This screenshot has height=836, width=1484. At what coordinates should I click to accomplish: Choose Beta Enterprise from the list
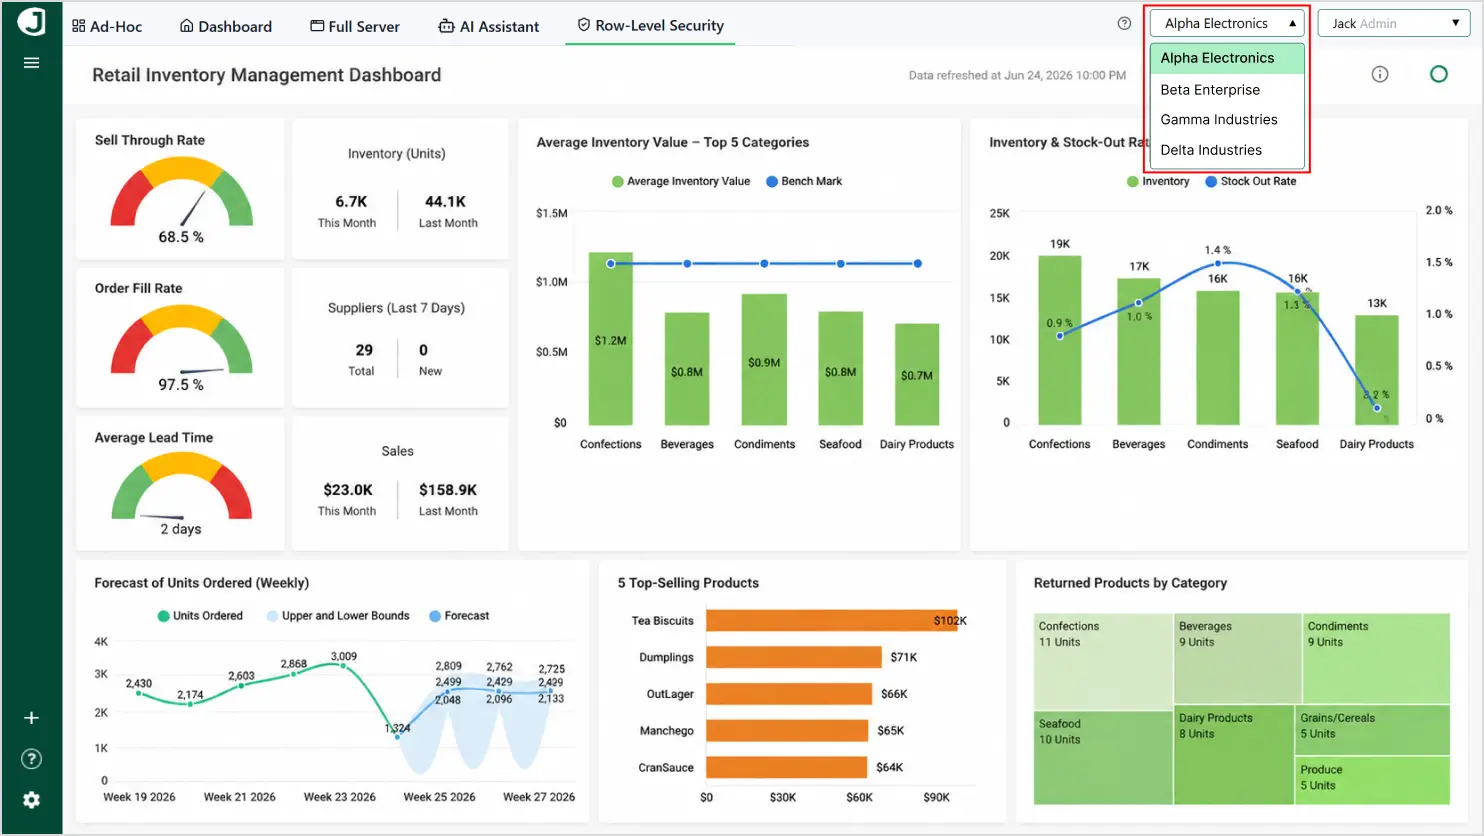click(x=1227, y=89)
